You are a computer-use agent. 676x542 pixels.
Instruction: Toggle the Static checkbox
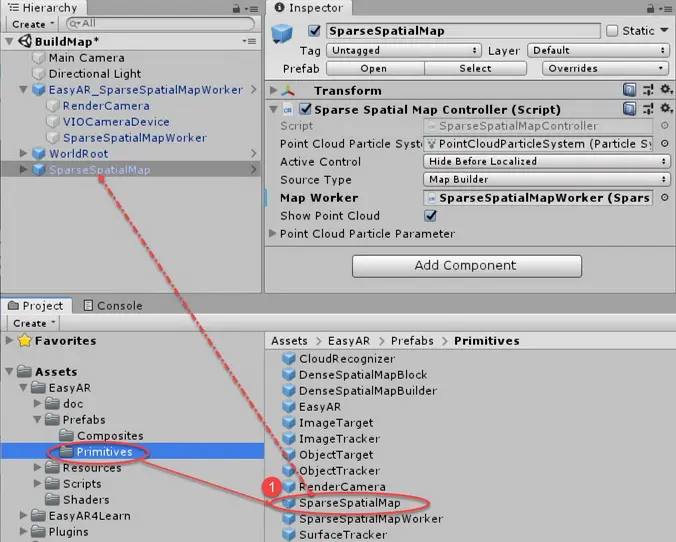(612, 31)
